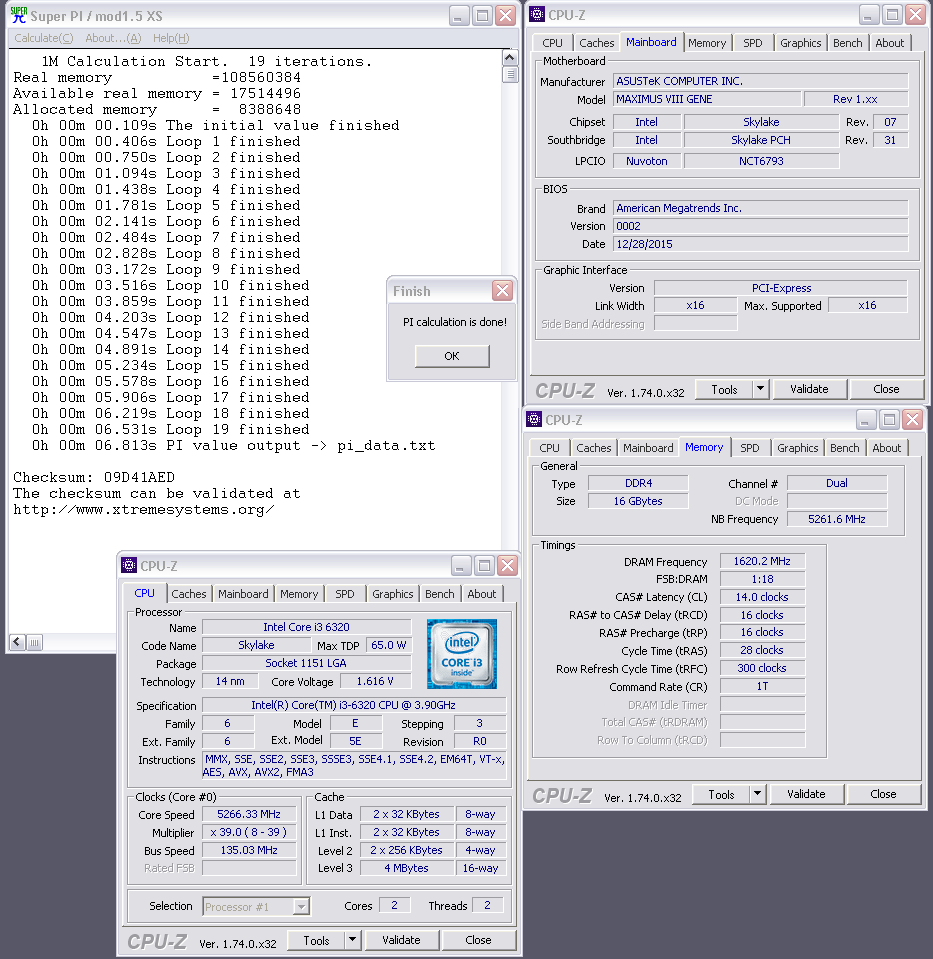Open Bench tab in Mainboard window
Image resolution: width=933 pixels, height=959 pixels.
[847, 43]
